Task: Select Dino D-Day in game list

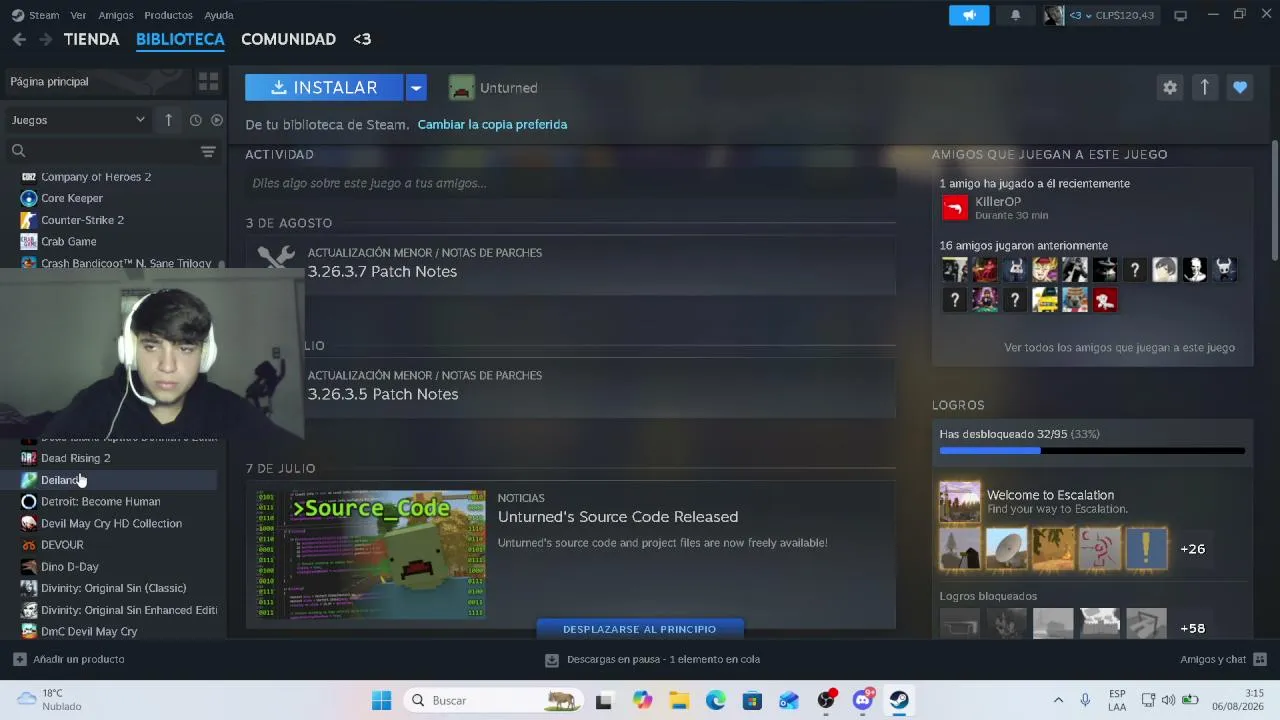Action: pyautogui.click(x=70, y=566)
